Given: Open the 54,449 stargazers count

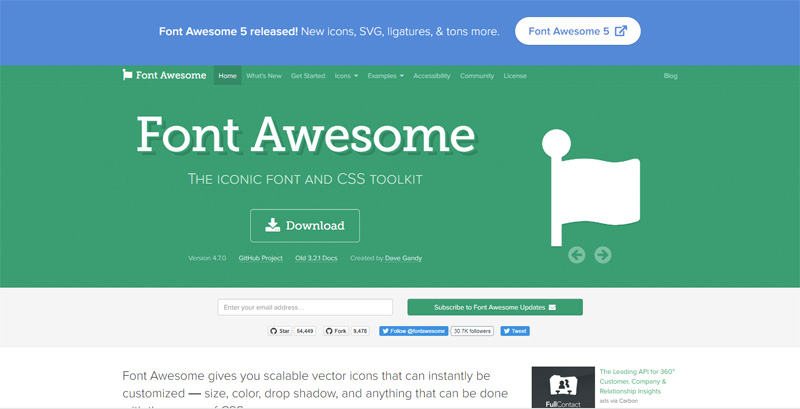Looking at the screenshot, I should [305, 331].
